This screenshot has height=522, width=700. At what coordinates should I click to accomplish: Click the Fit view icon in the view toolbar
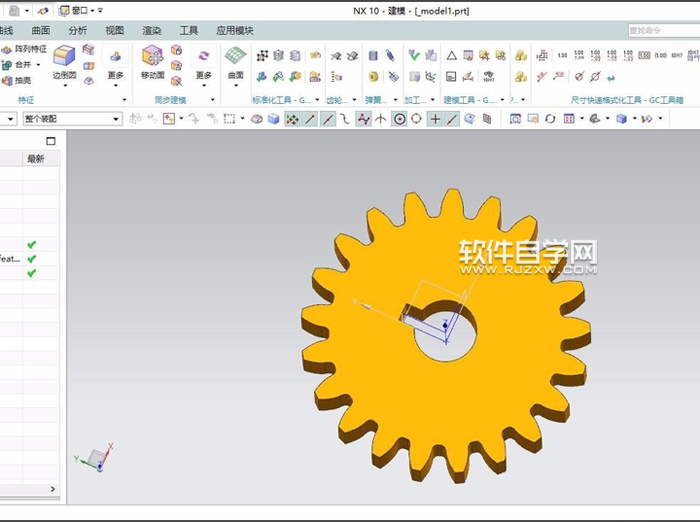pos(515,119)
